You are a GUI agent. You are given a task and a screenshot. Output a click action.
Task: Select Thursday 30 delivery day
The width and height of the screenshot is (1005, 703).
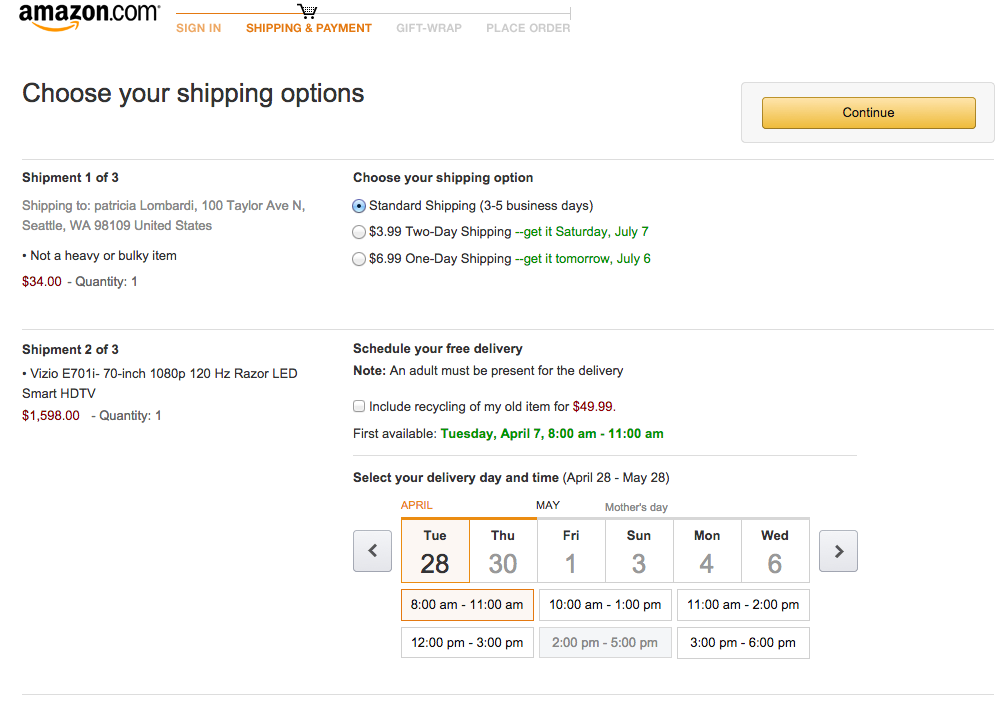click(503, 551)
